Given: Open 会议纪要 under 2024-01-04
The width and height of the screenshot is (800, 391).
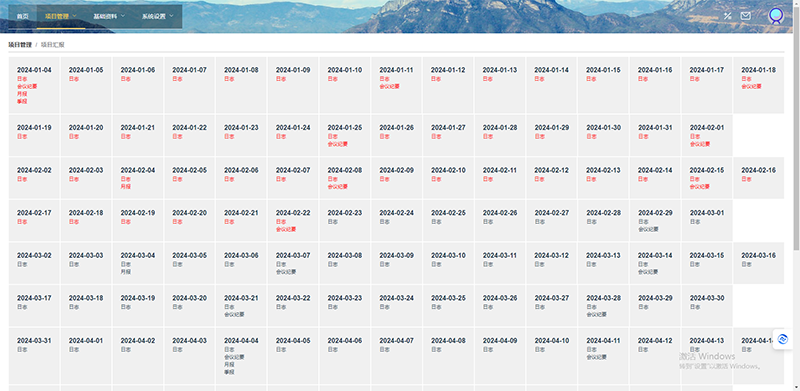Looking at the screenshot, I should pyautogui.click(x=27, y=86).
